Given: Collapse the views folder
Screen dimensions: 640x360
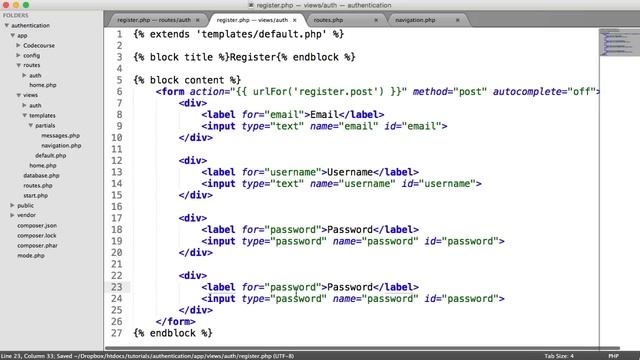Looking at the screenshot, I should point(18,95).
